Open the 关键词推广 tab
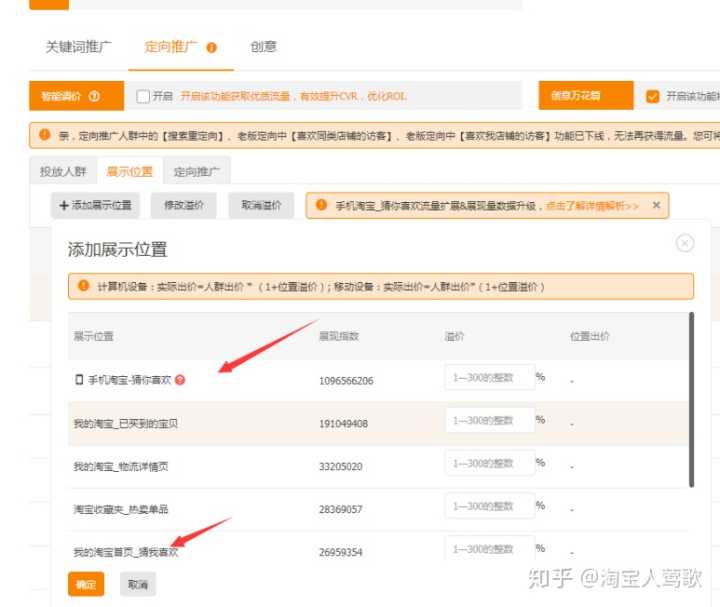720x607 pixels. [79, 47]
